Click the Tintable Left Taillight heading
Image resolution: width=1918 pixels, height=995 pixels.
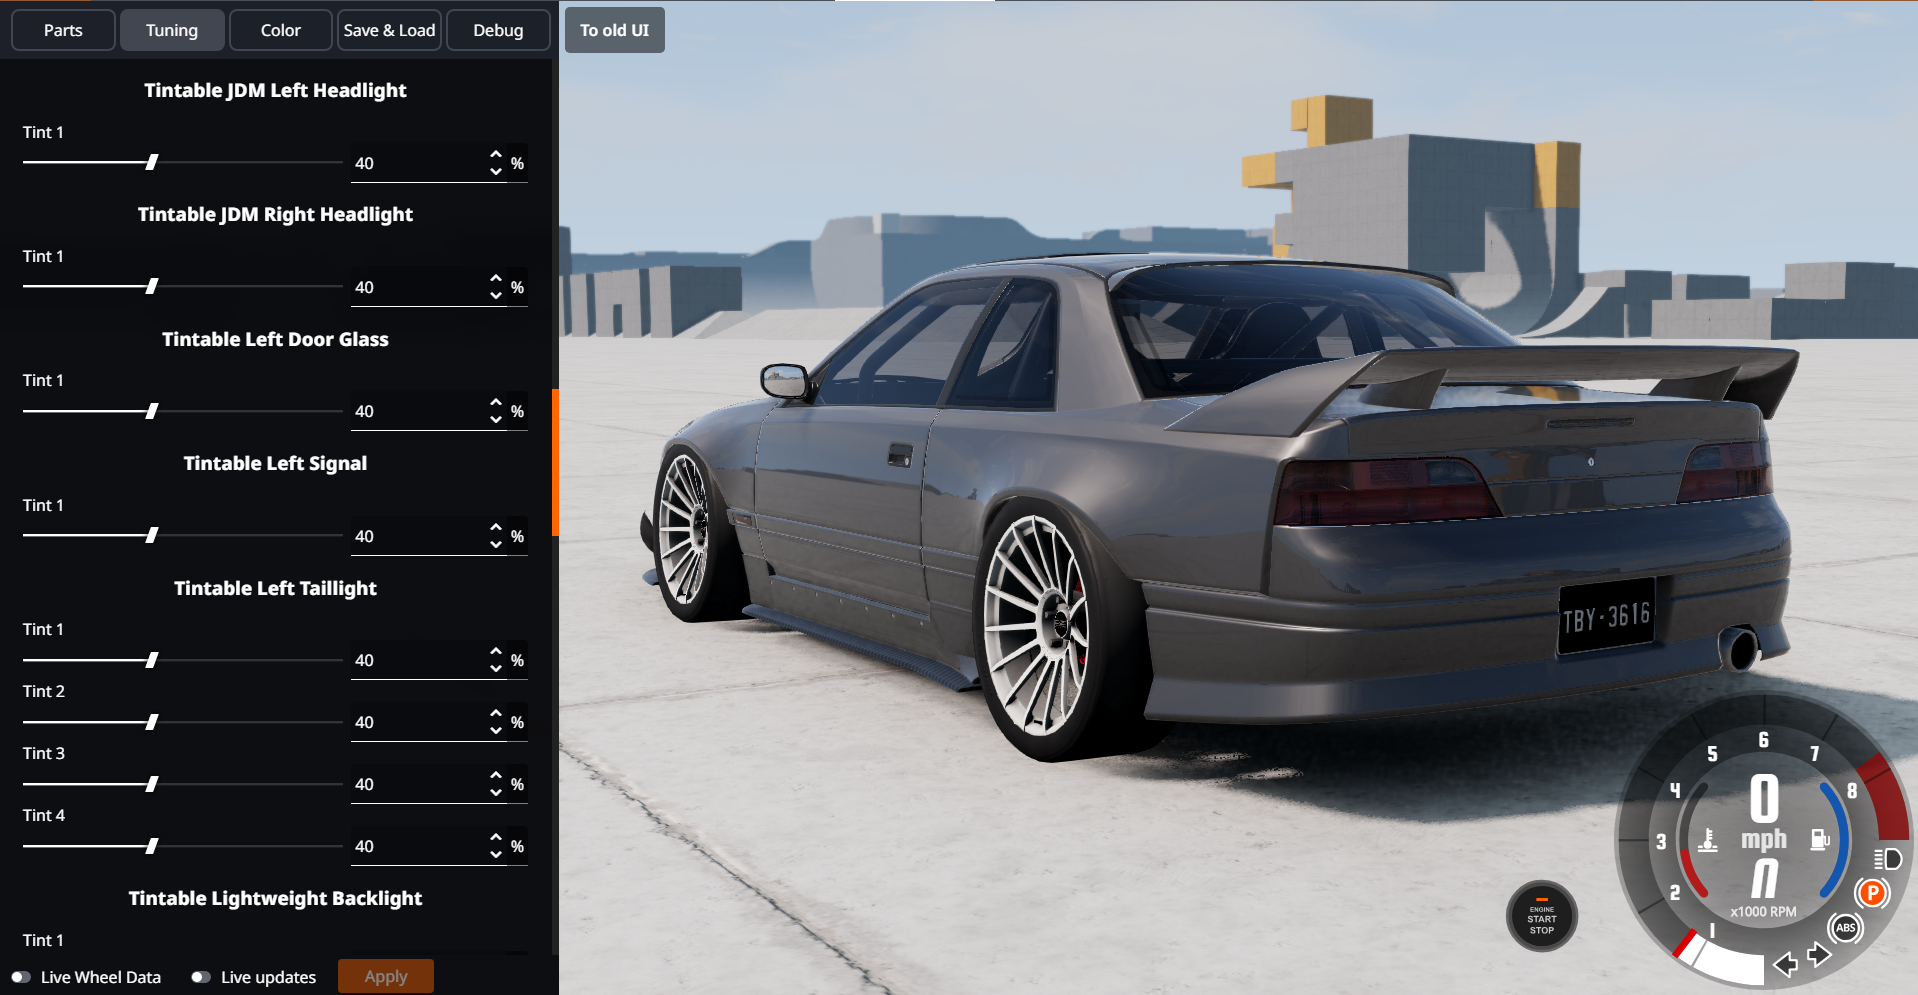point(275,588)
